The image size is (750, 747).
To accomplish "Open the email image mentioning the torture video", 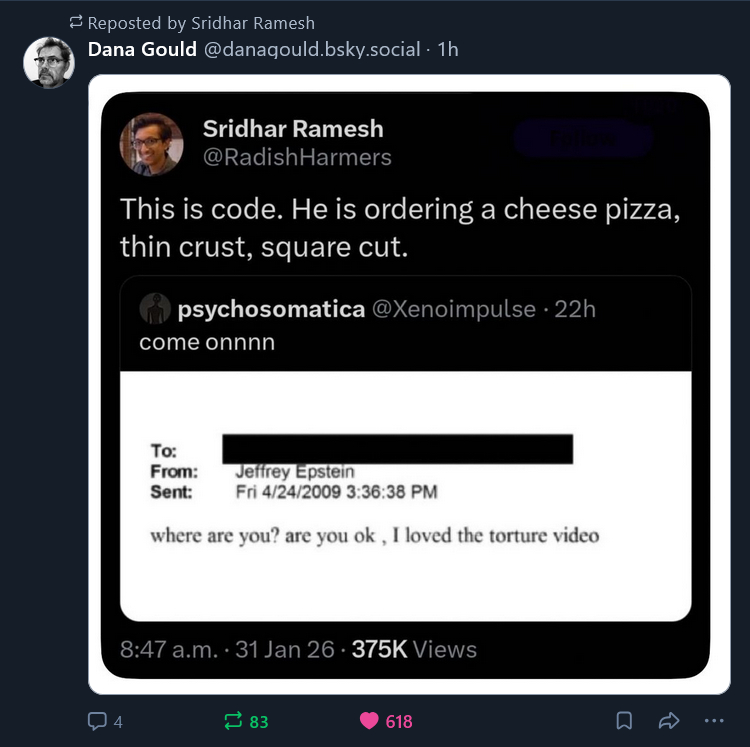I will (405, 495).
